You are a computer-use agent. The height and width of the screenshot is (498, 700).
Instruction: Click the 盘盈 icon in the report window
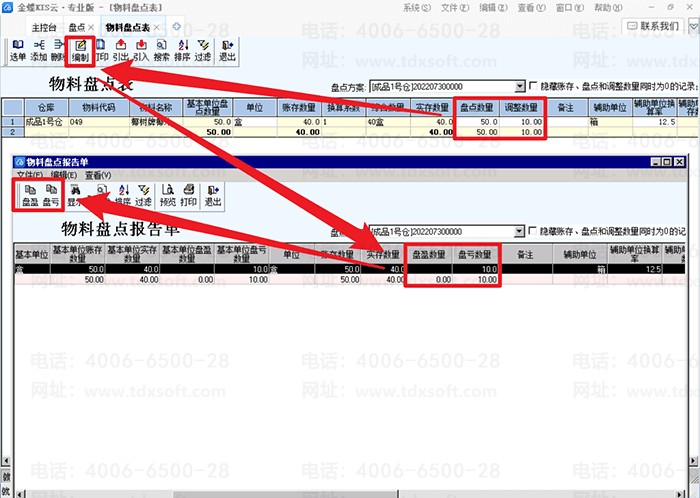30,195
